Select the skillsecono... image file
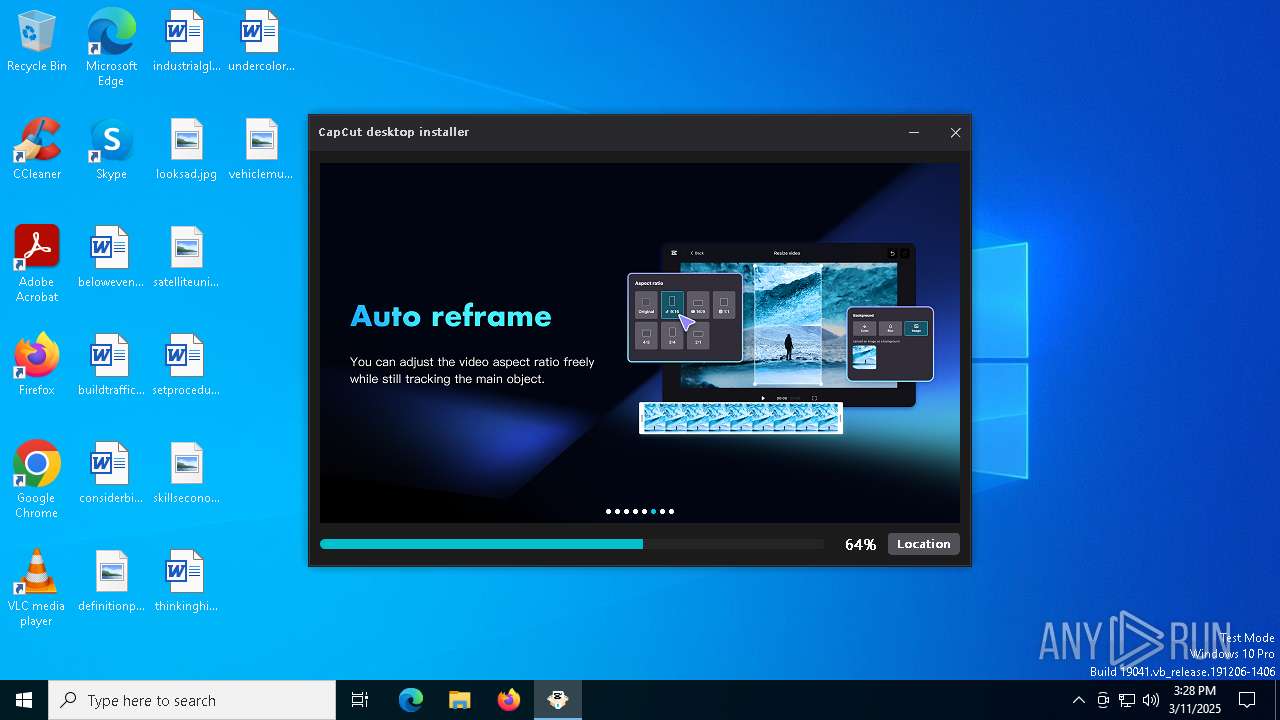This screenshot has height=720, width=1280. tap(186, 473)
